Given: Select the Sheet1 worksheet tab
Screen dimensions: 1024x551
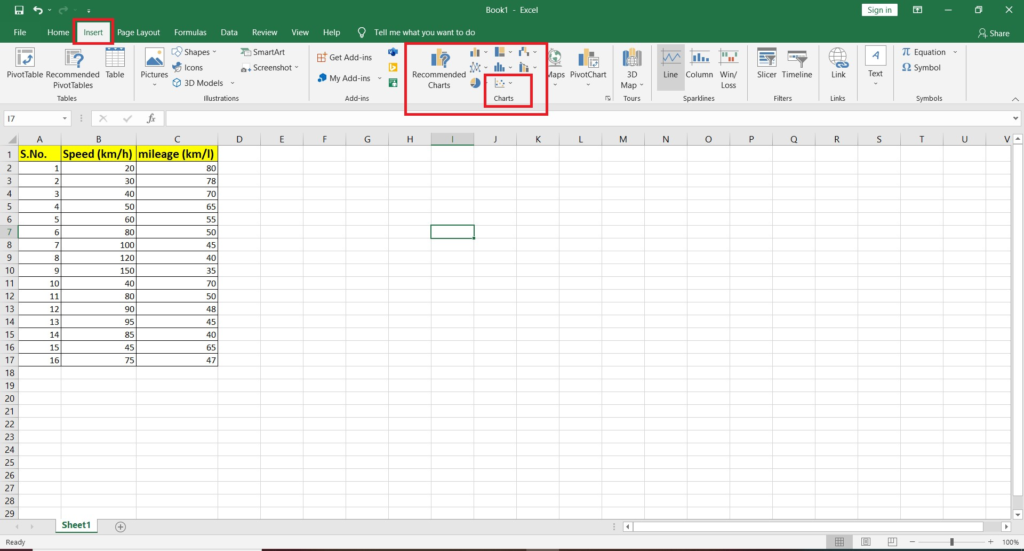Looking at the screenshot, I should 76,525.
